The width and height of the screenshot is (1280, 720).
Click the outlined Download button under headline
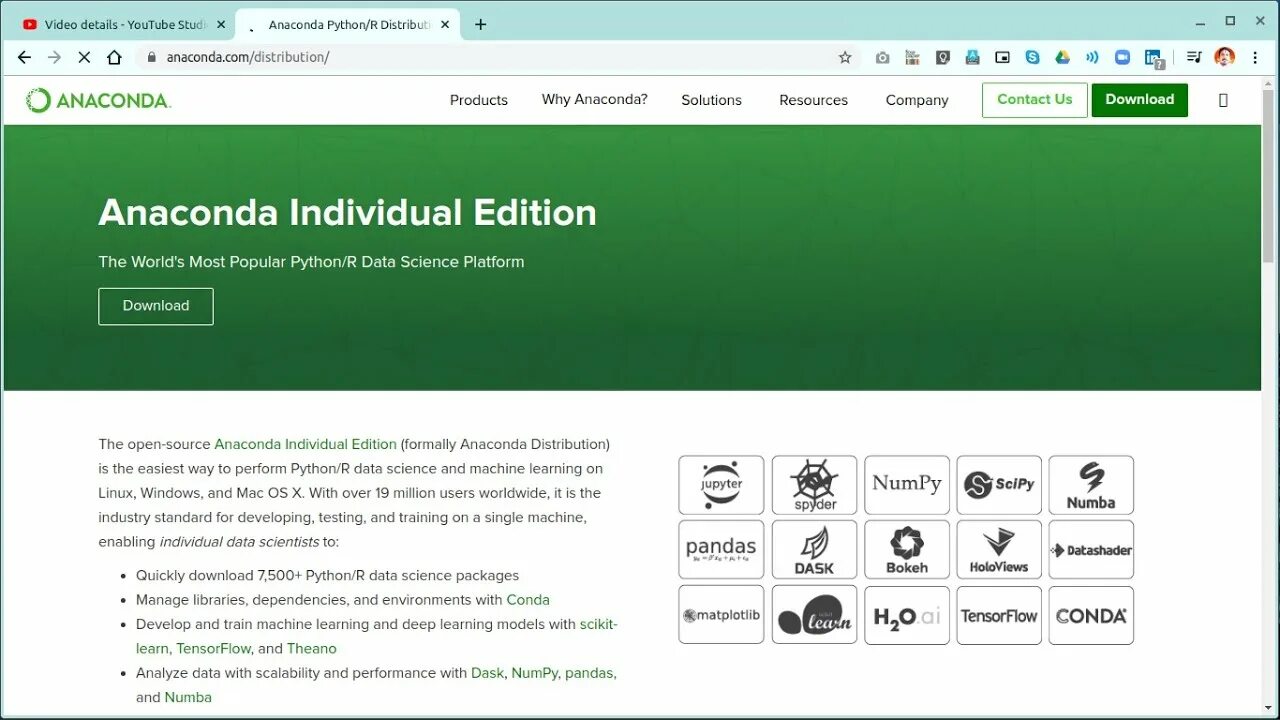point(156,306)
